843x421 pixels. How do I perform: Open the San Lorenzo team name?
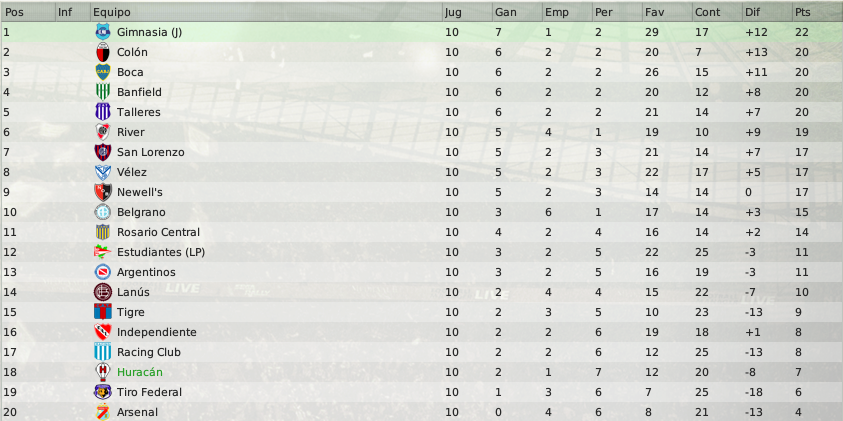click(x=151, y=152)
